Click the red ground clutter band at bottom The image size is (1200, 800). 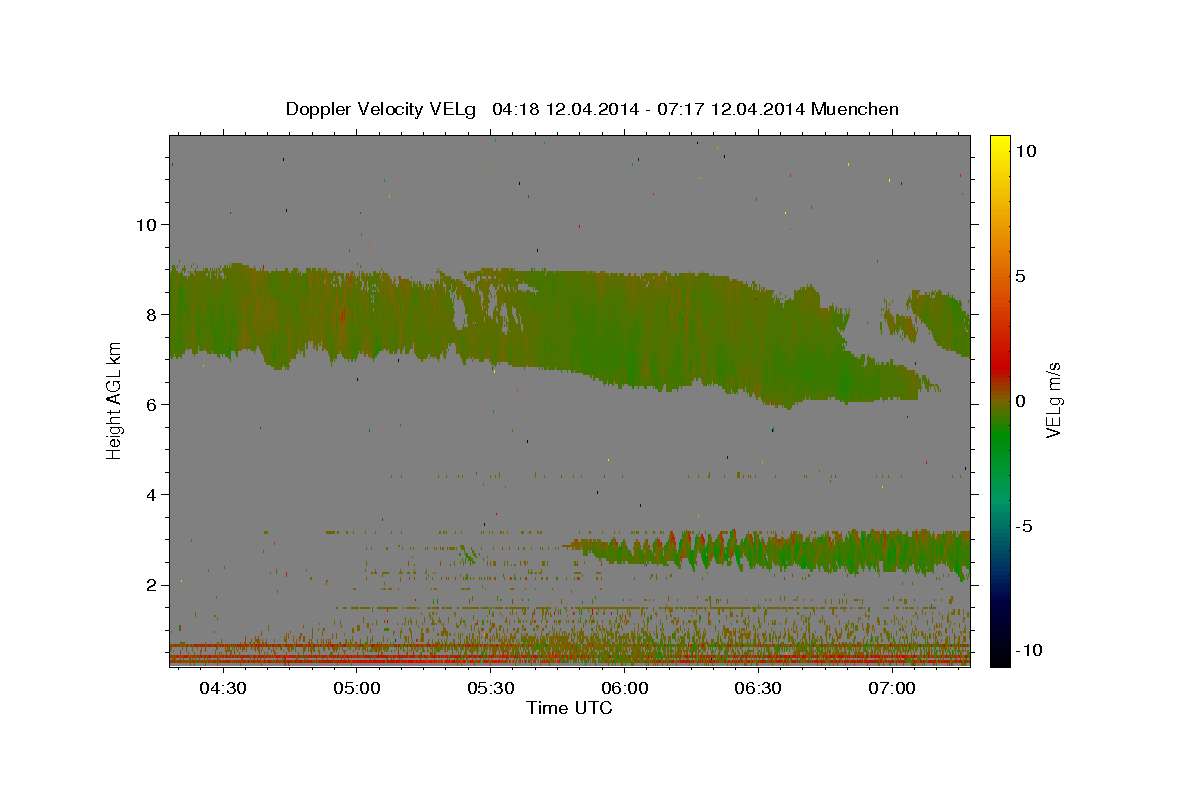pos(570,654)
